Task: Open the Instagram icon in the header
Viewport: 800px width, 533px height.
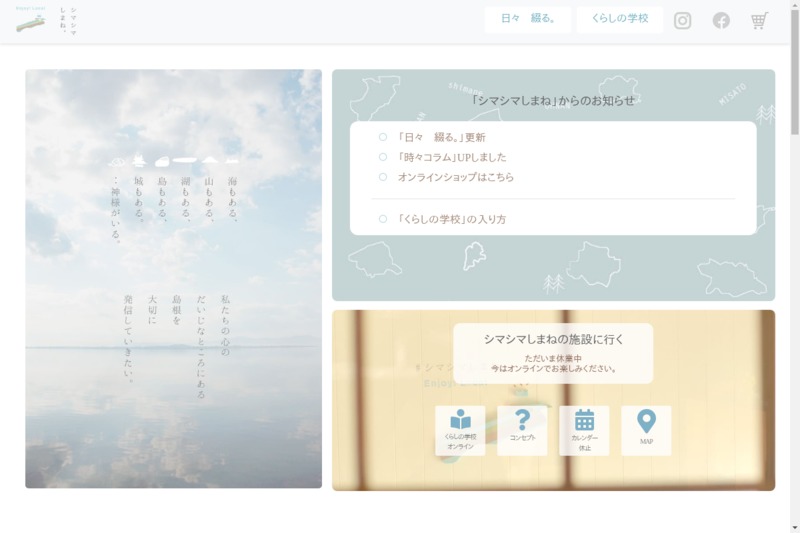Action: click(x=682, y=20)
